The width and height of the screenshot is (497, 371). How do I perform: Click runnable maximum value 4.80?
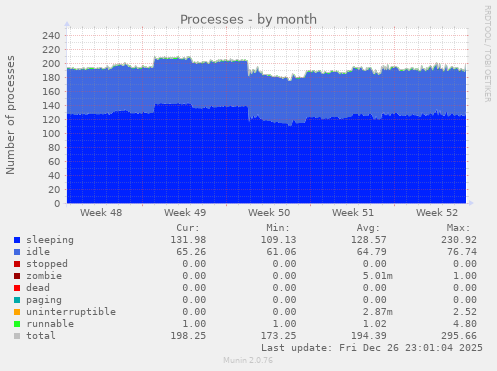[x=465, y=324]
